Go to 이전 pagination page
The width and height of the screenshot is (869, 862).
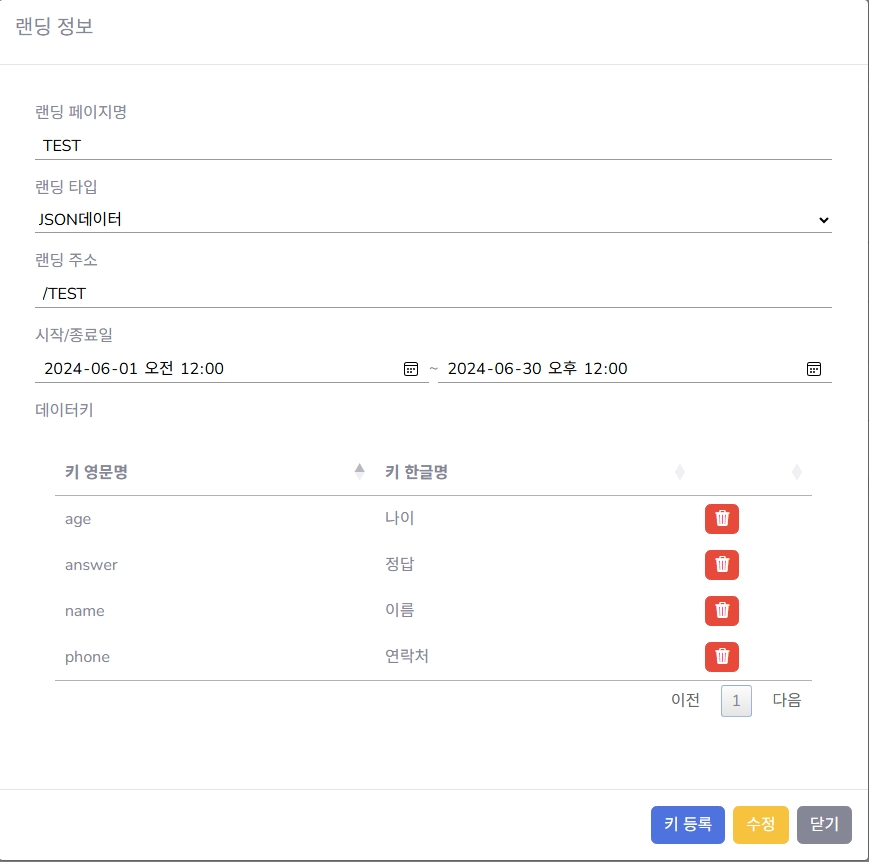[686, 700]
